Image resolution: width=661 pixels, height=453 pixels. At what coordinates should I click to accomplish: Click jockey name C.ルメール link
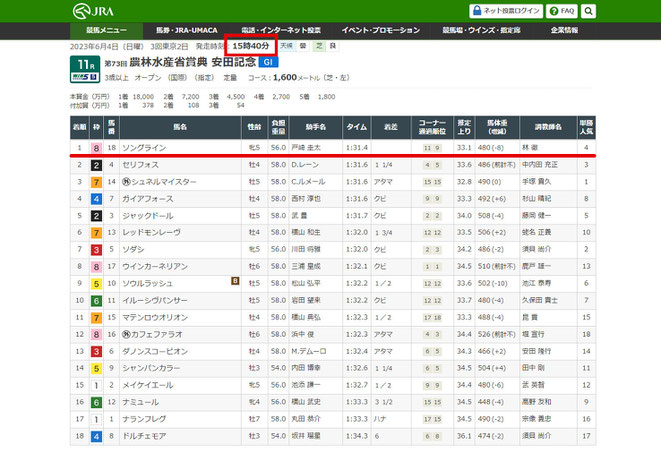coord(308,182)
